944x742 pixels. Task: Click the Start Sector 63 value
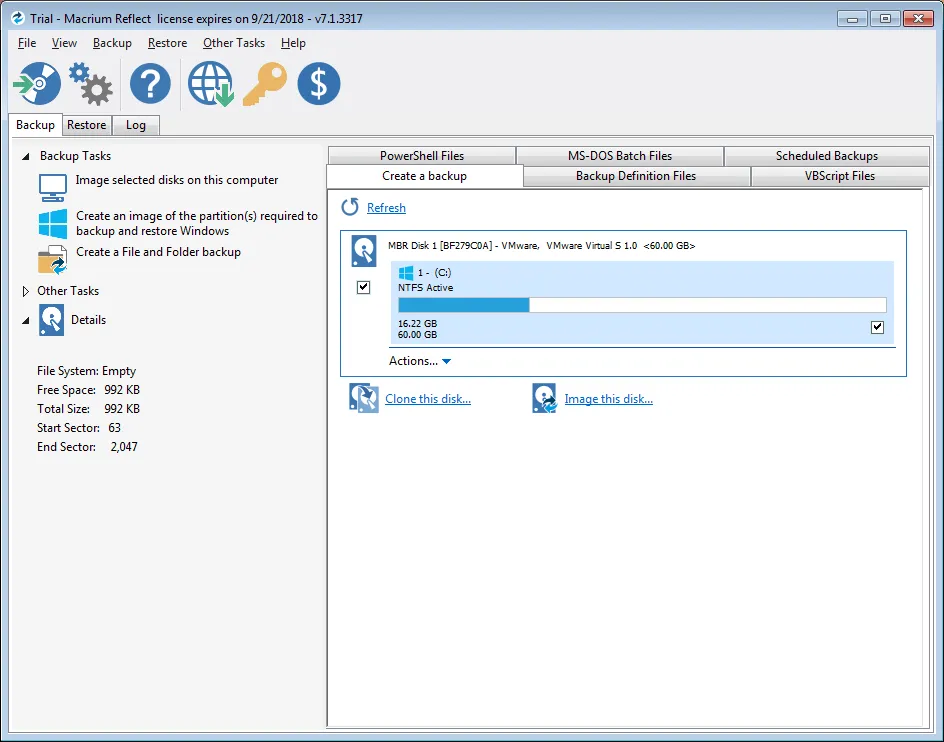click(114, 428)
